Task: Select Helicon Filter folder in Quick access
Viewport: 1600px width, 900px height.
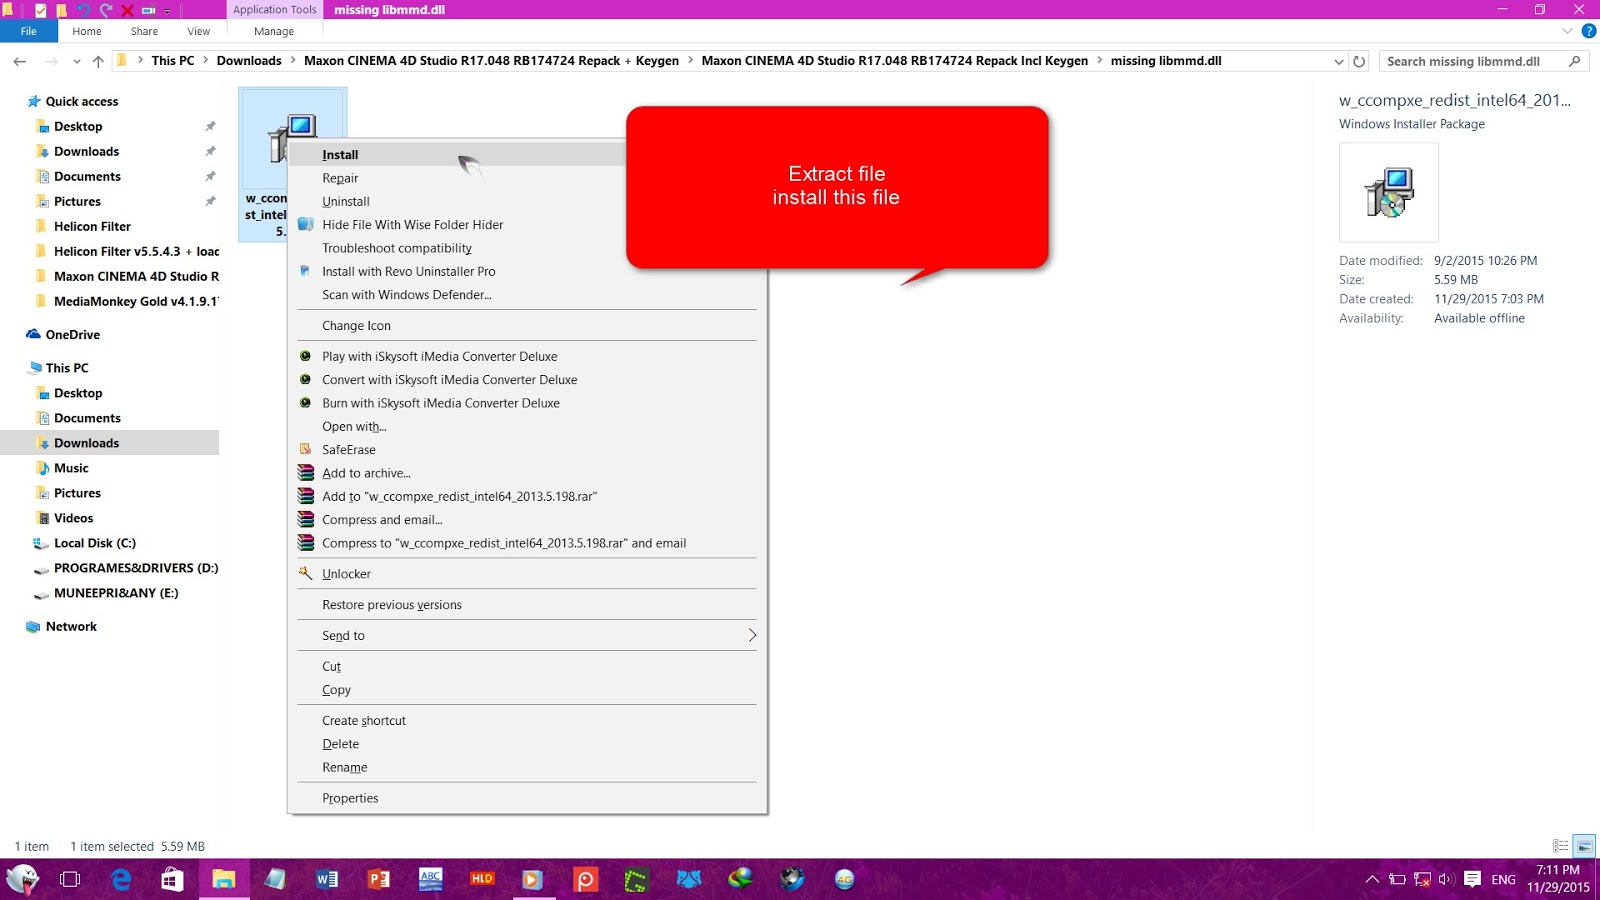Action: pyautogui.click(x=92, y=226)
